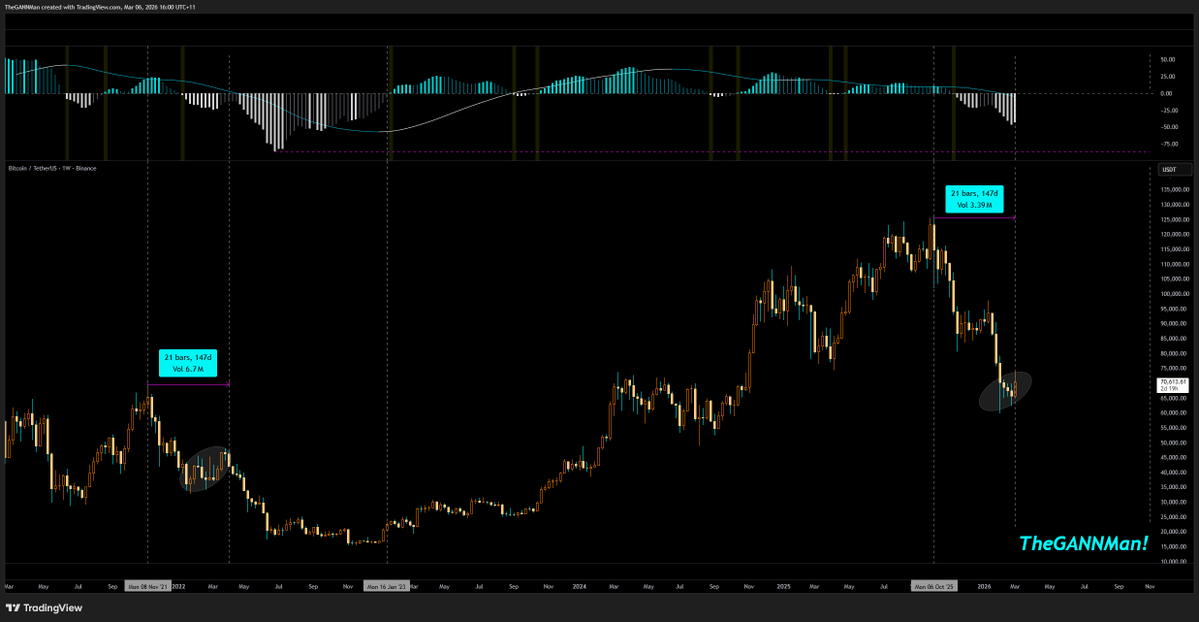Click the 2026 year label on time axis
1199x622 pixels.
(984, 587)
